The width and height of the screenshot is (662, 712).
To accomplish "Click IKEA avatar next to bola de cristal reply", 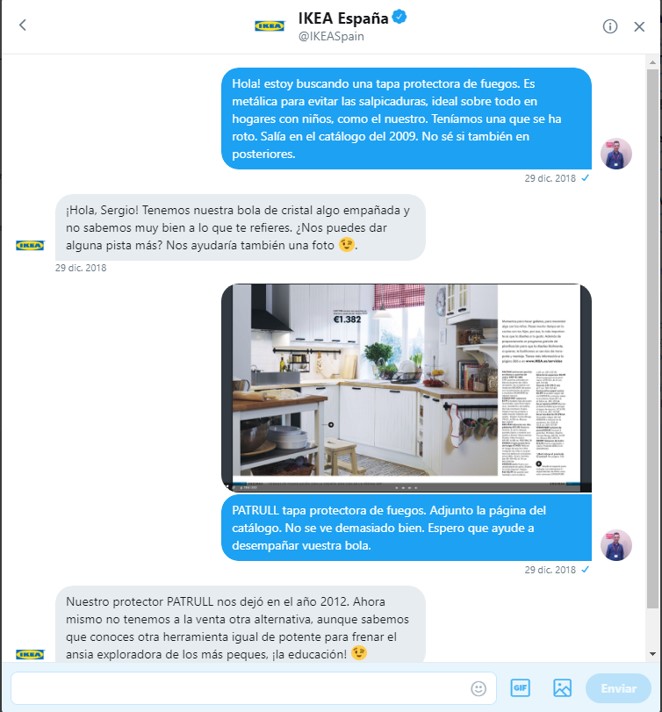I will click(x=30, y=245).
